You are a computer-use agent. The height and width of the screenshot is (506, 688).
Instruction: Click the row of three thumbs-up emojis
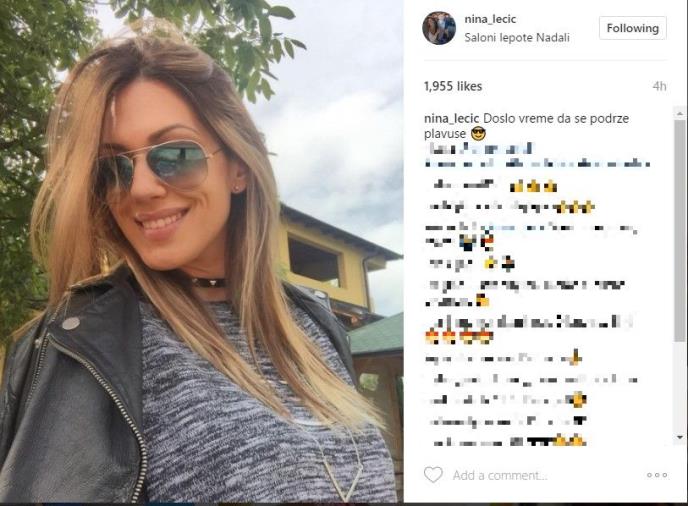(533, 187)
